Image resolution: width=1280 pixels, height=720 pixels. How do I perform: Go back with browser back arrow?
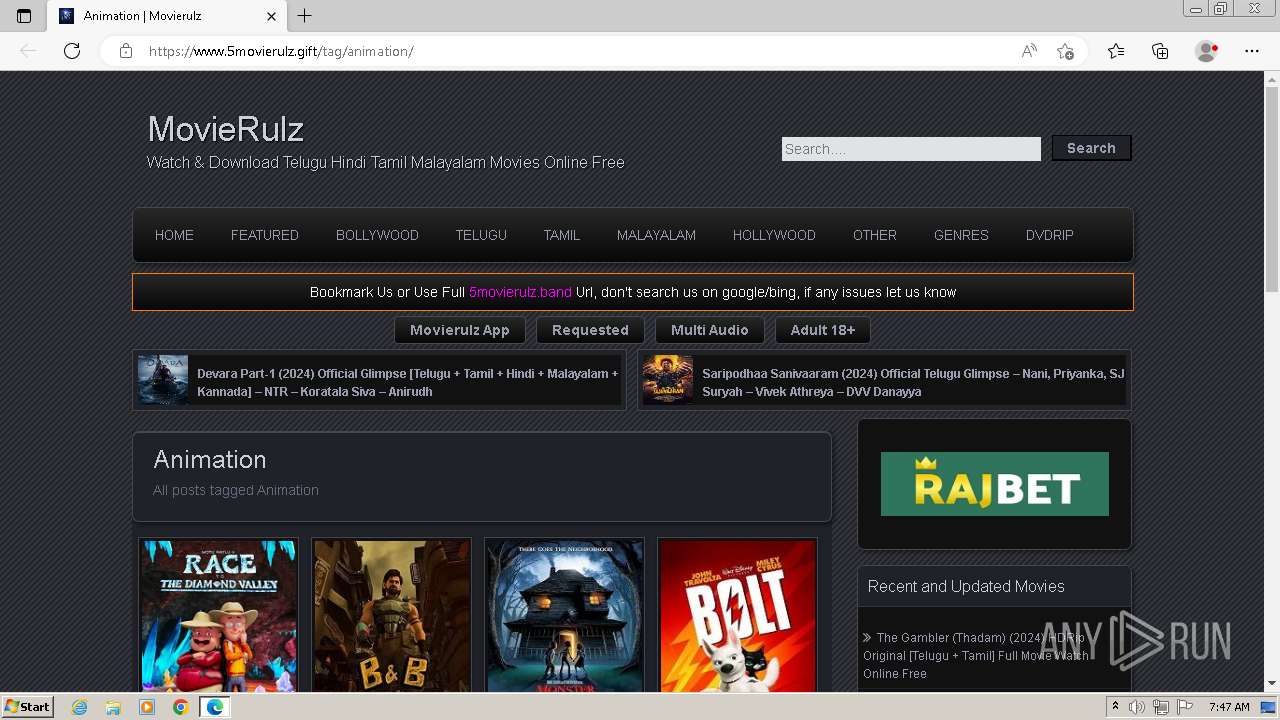point(28,51)
